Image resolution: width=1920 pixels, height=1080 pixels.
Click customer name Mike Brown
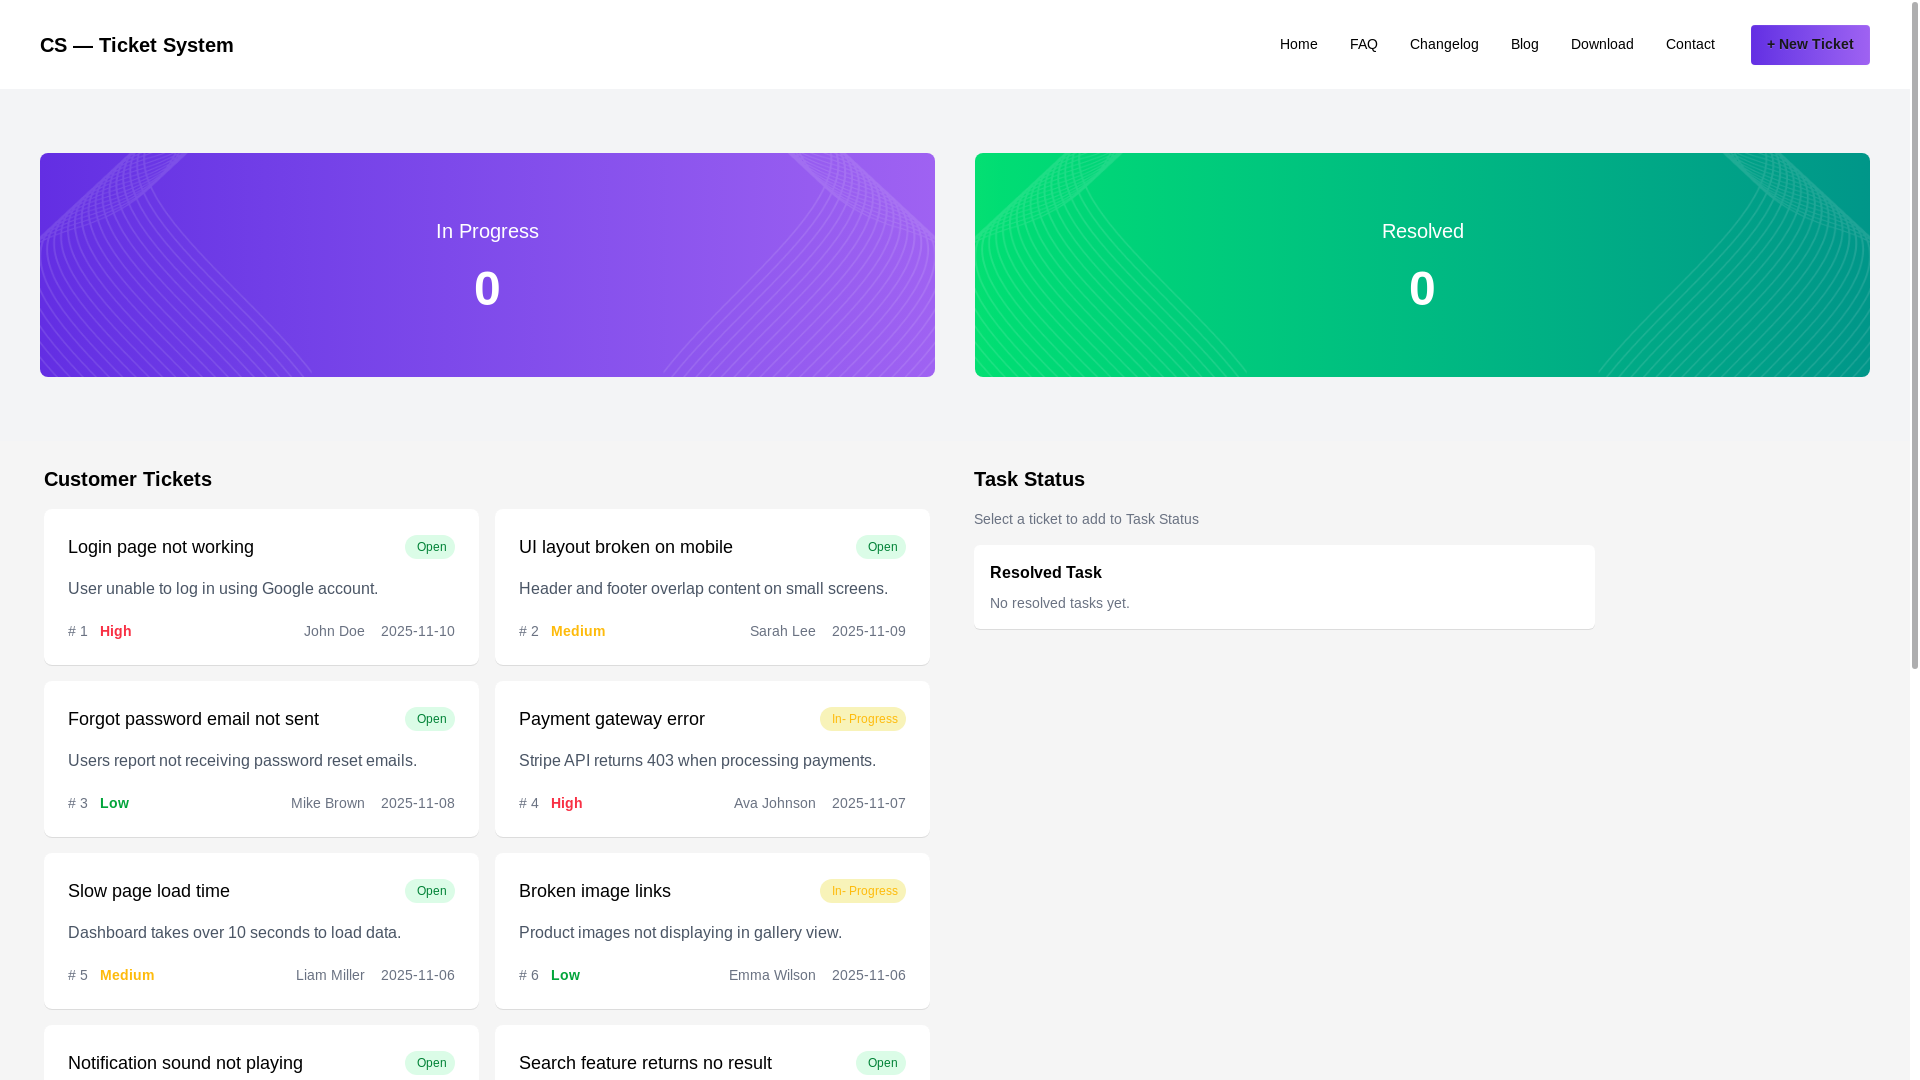[328, 803]
